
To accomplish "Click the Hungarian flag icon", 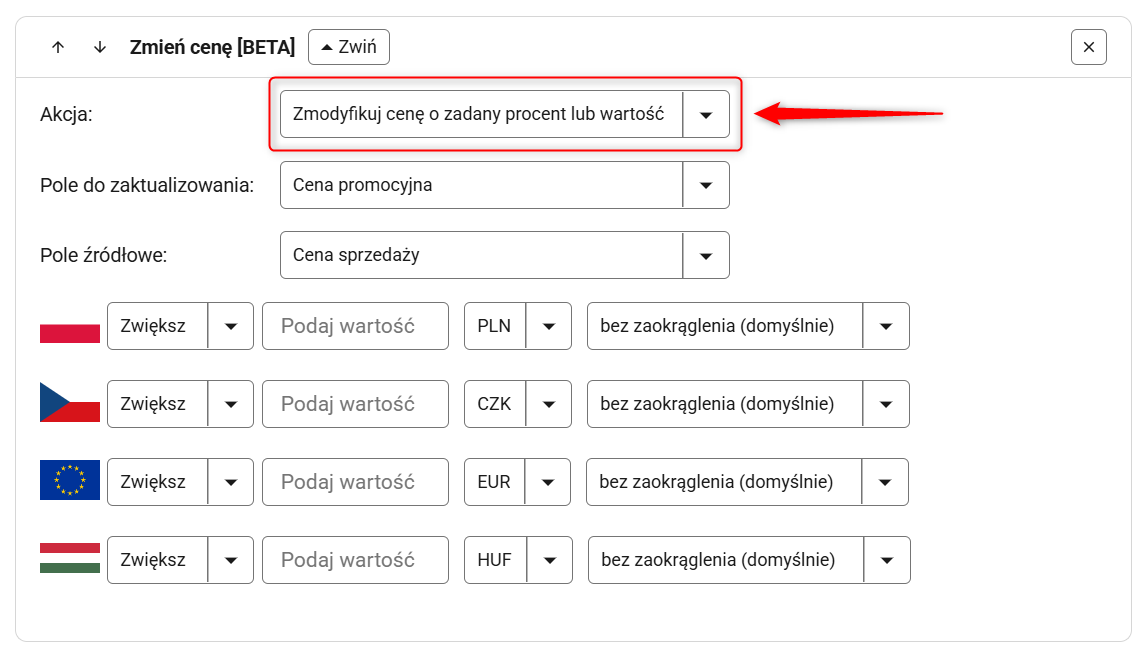I will [70, 559].
